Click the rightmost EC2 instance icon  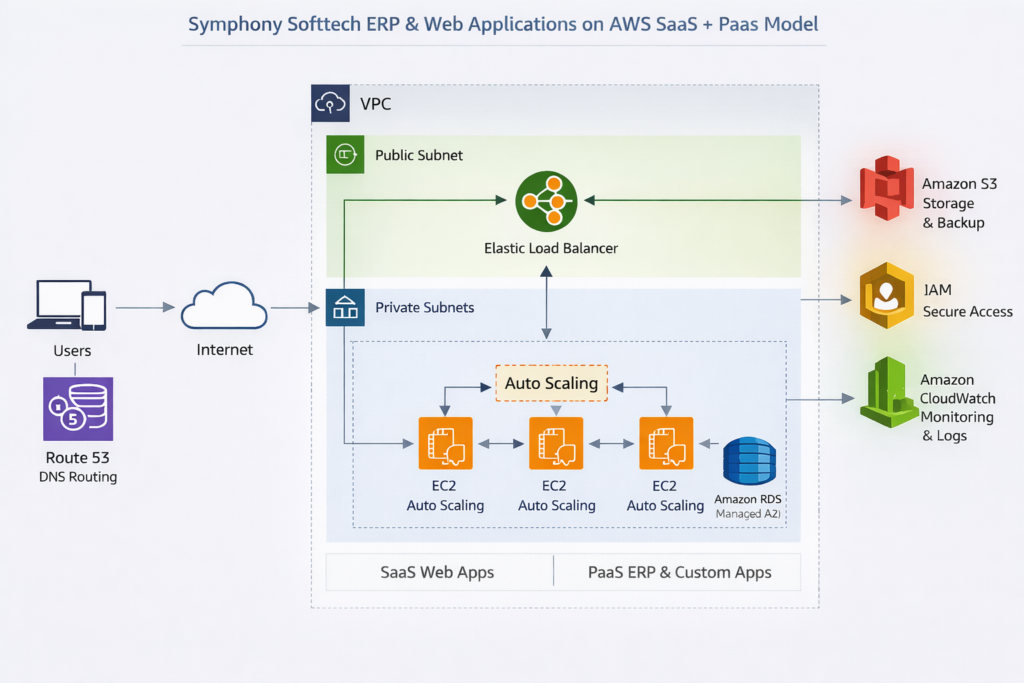tap(666, 442)
